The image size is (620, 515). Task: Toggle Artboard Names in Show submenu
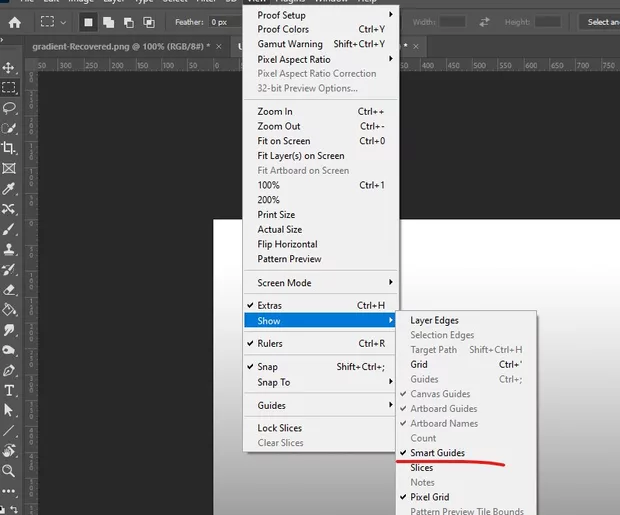click(x=466, y=424)
